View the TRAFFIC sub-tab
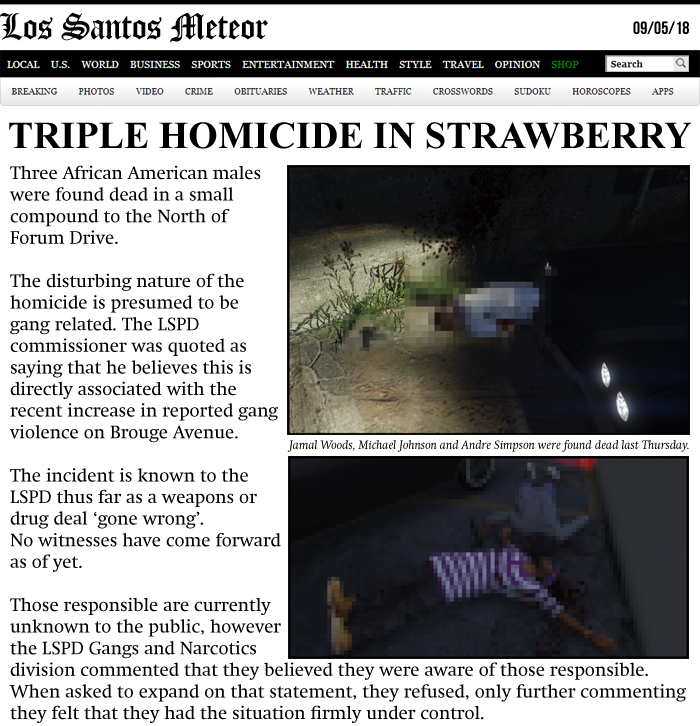700x726 pixels. (x=393, y=91)
